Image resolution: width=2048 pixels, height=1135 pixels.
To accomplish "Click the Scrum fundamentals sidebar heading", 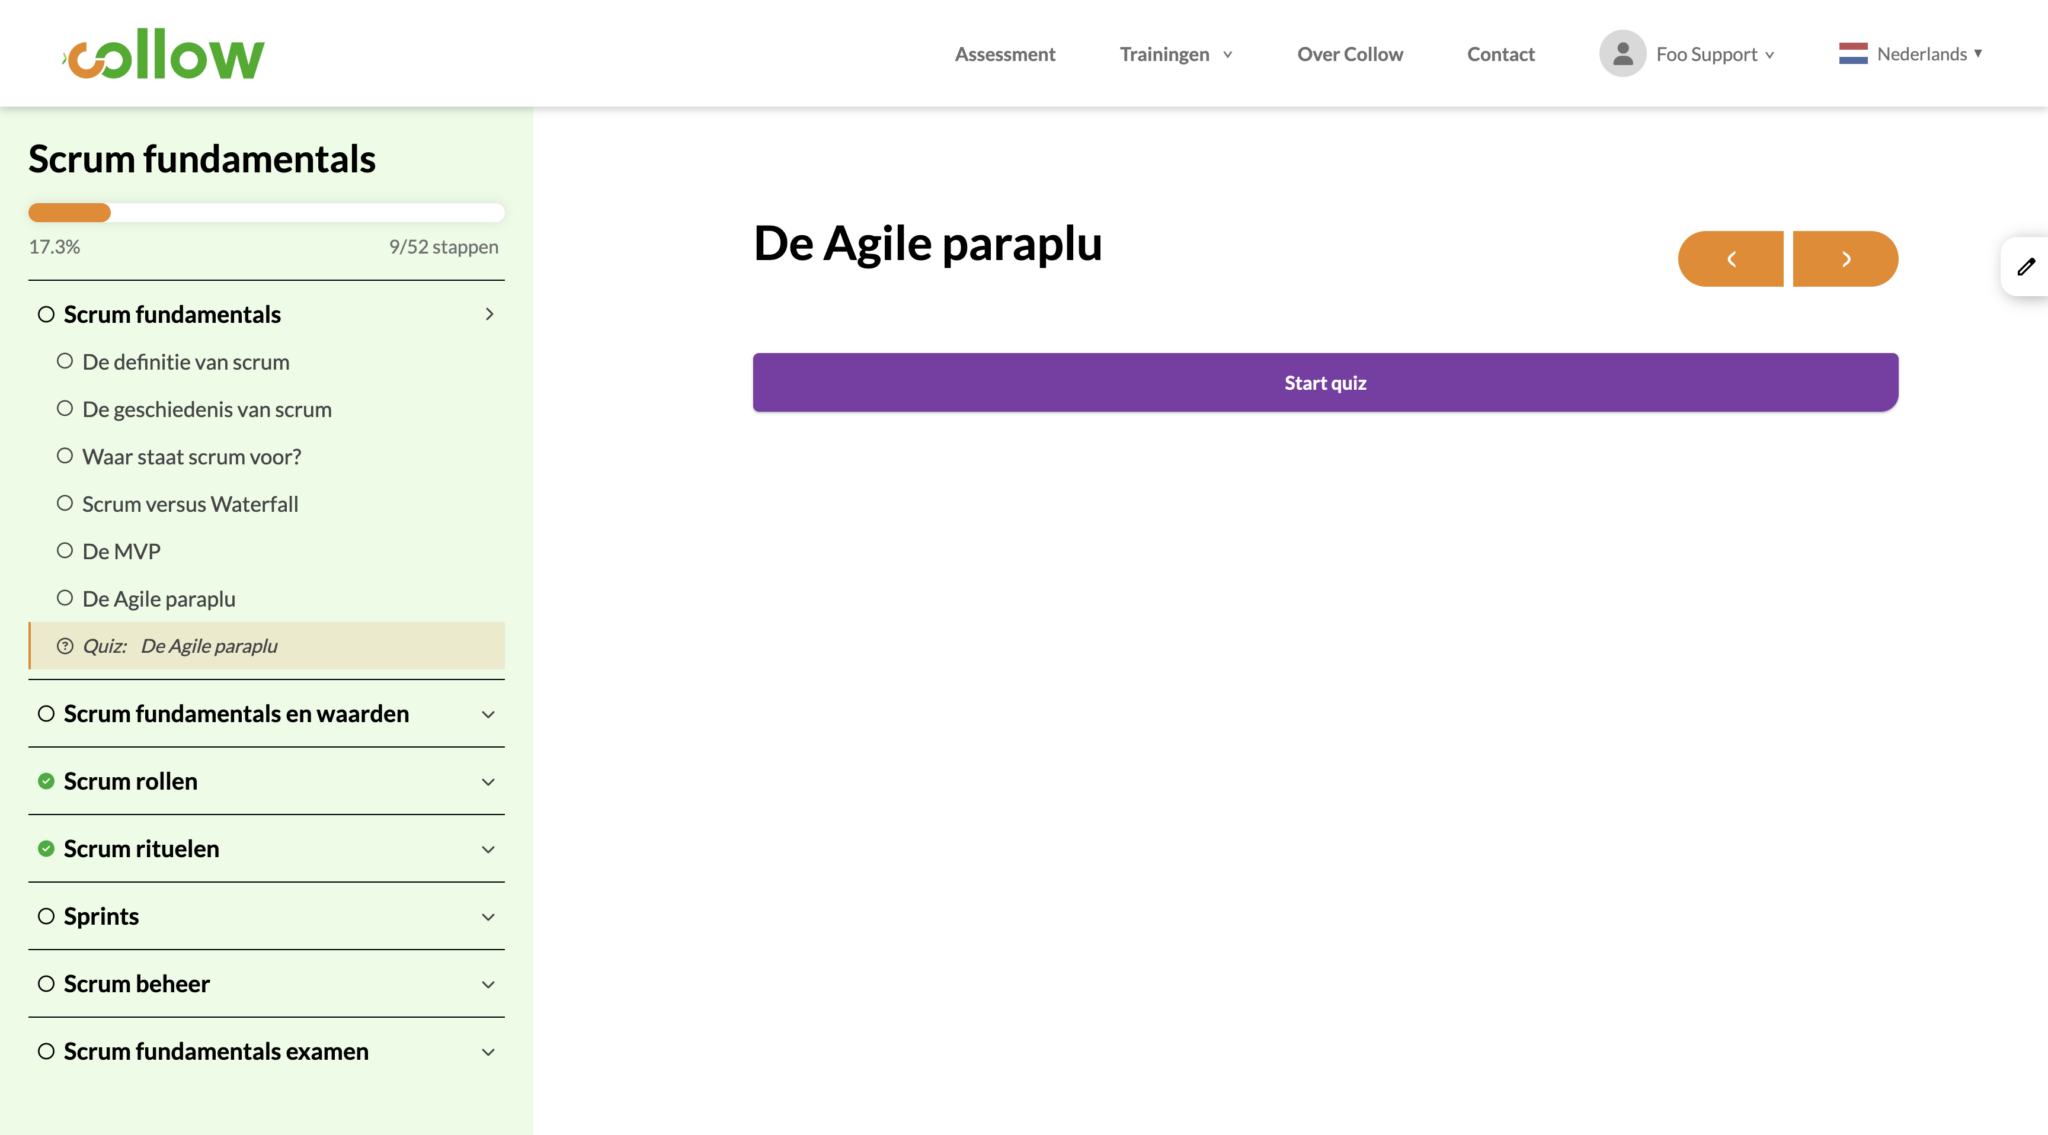I will pyautogui.click(x=202, y=159).
